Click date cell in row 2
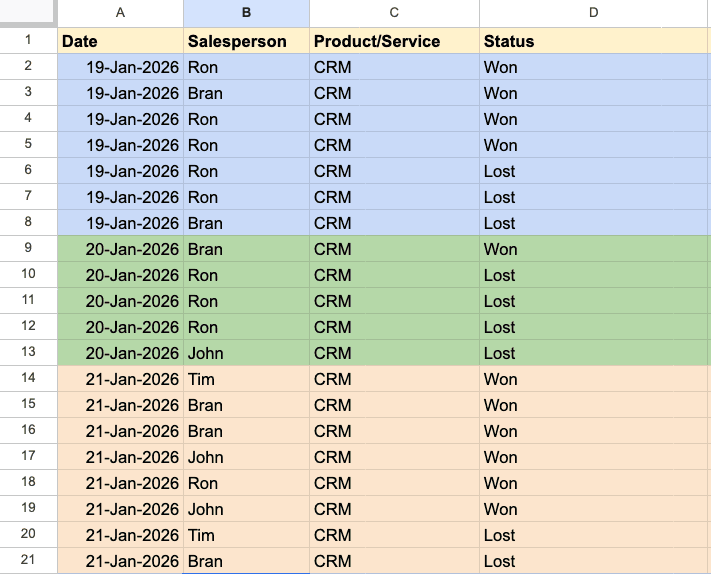The image size is (711, 574). tap(120, 67)
